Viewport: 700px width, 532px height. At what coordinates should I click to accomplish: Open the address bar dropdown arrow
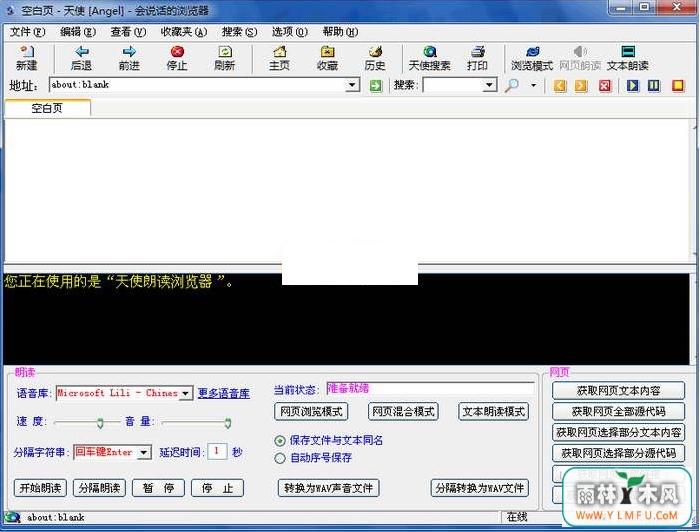pyautogui.click(x=352, y=84)
